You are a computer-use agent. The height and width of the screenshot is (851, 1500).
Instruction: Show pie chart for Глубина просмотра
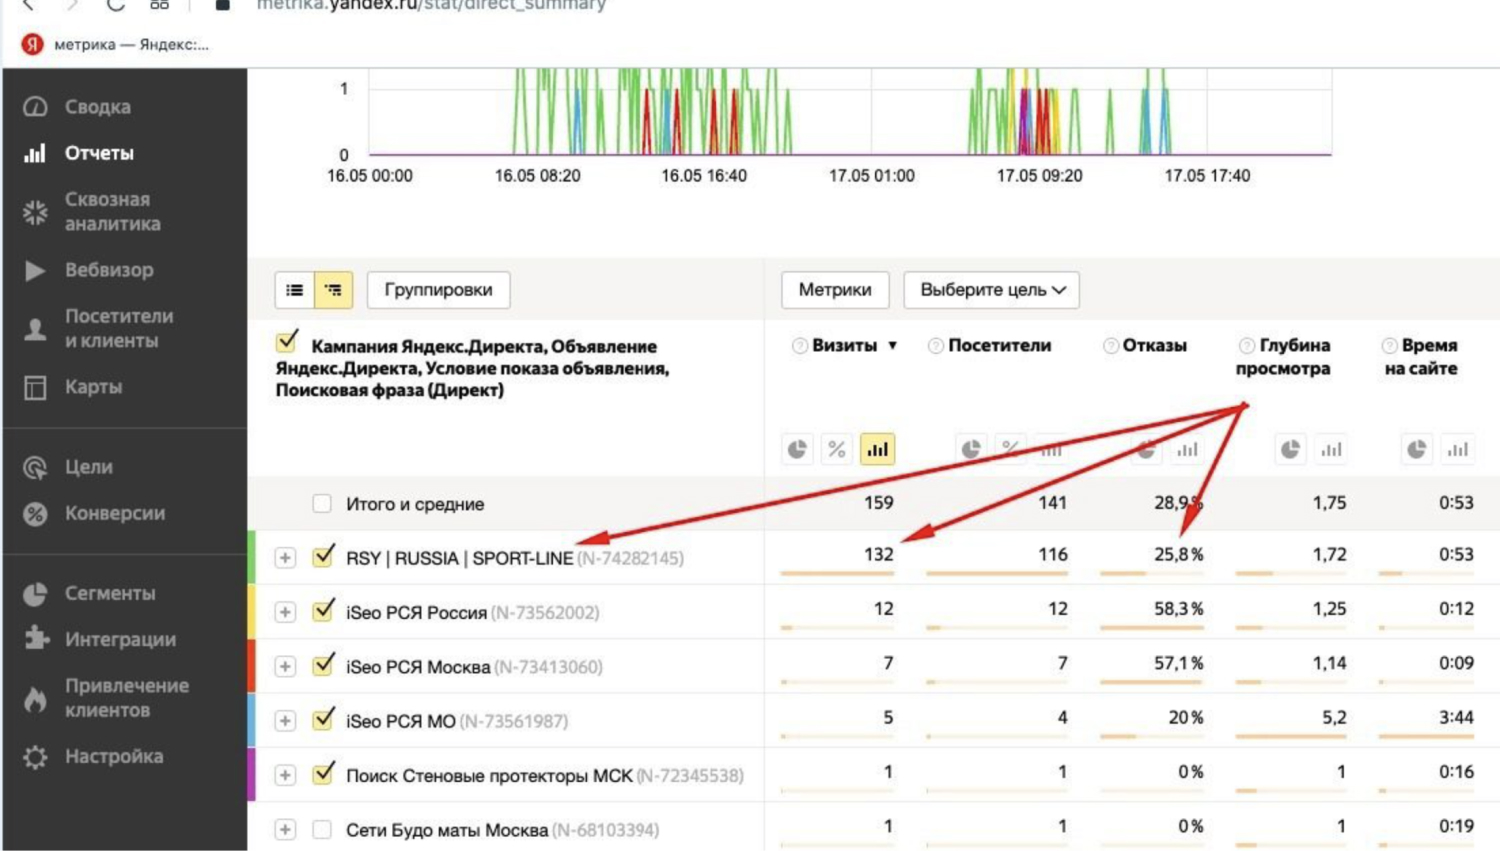coord(1291,450)
